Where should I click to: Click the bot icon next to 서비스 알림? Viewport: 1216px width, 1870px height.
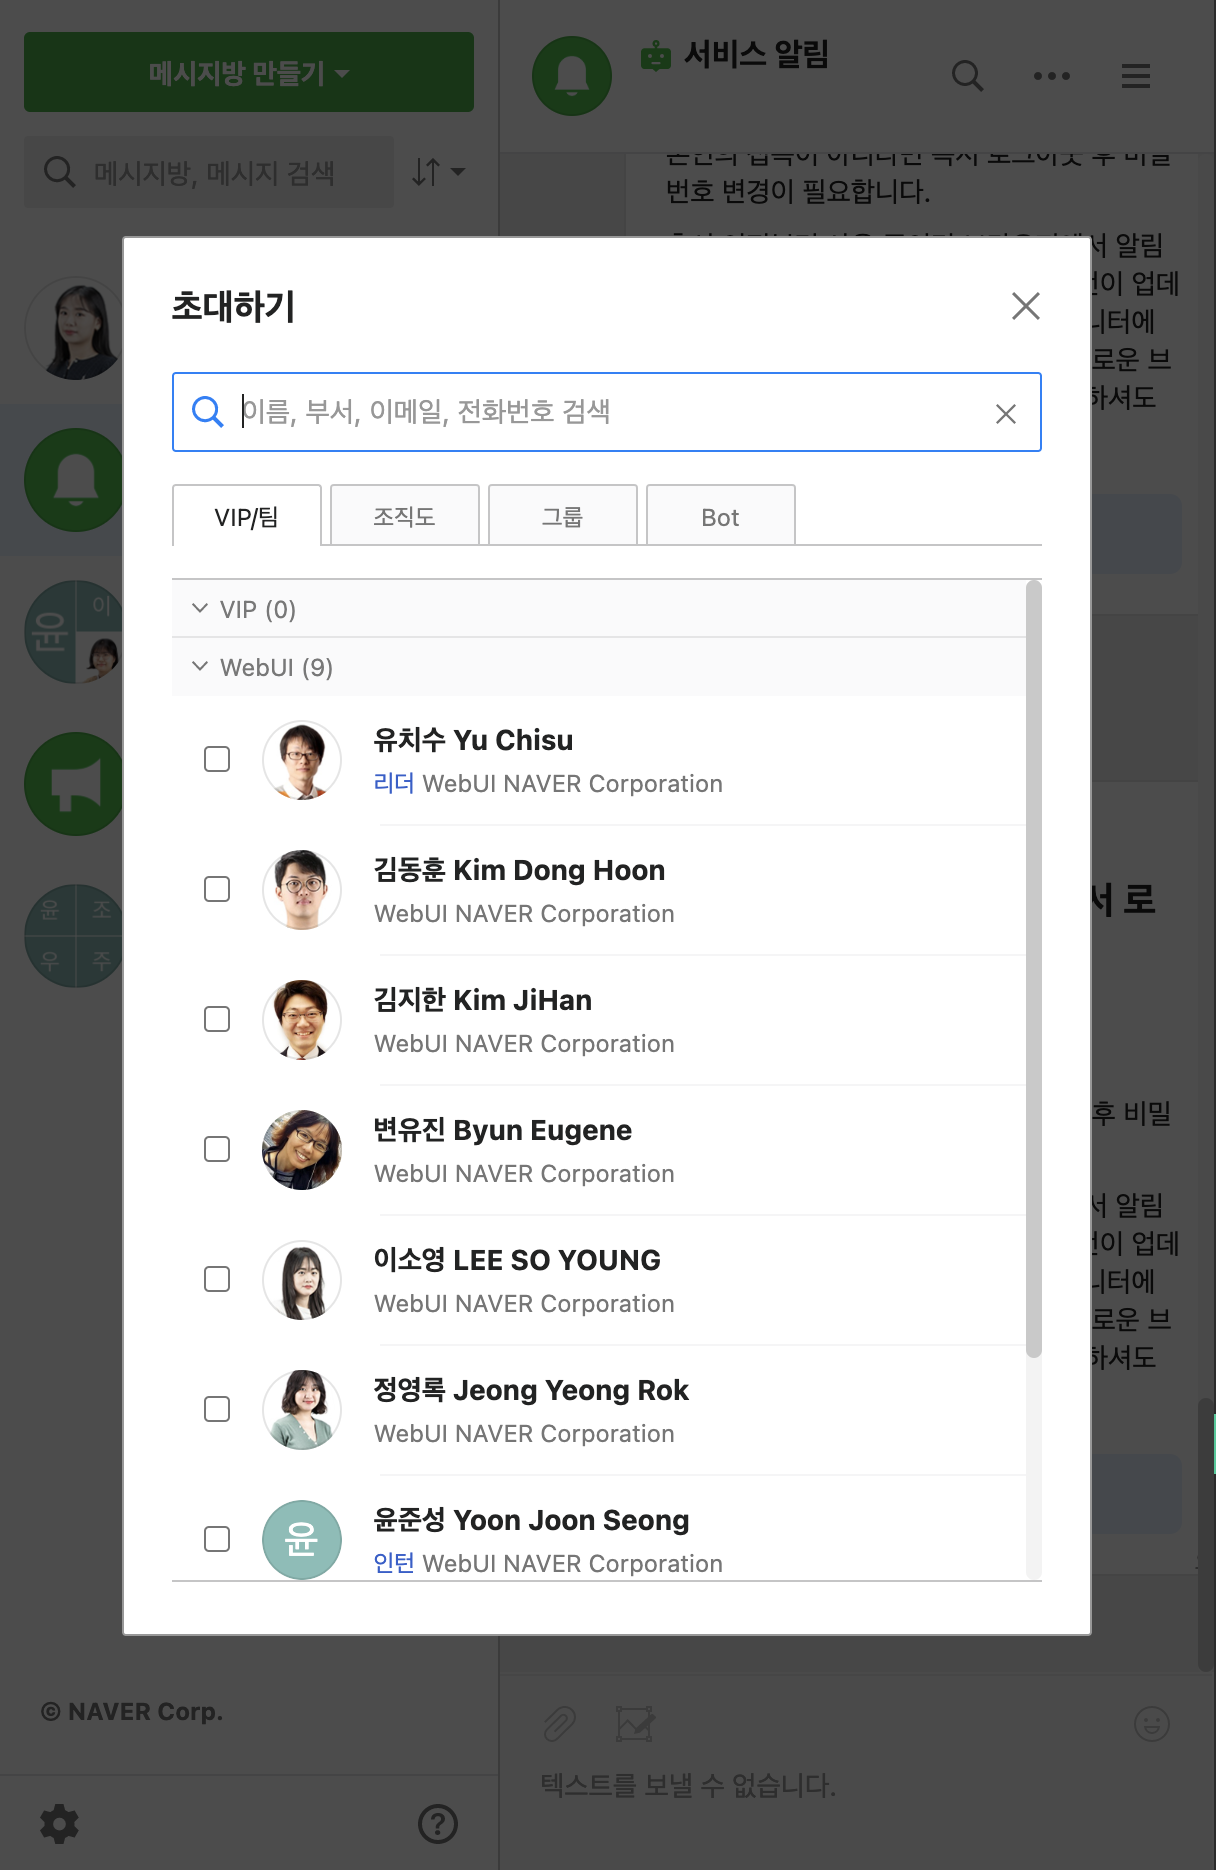click(656, 56)
